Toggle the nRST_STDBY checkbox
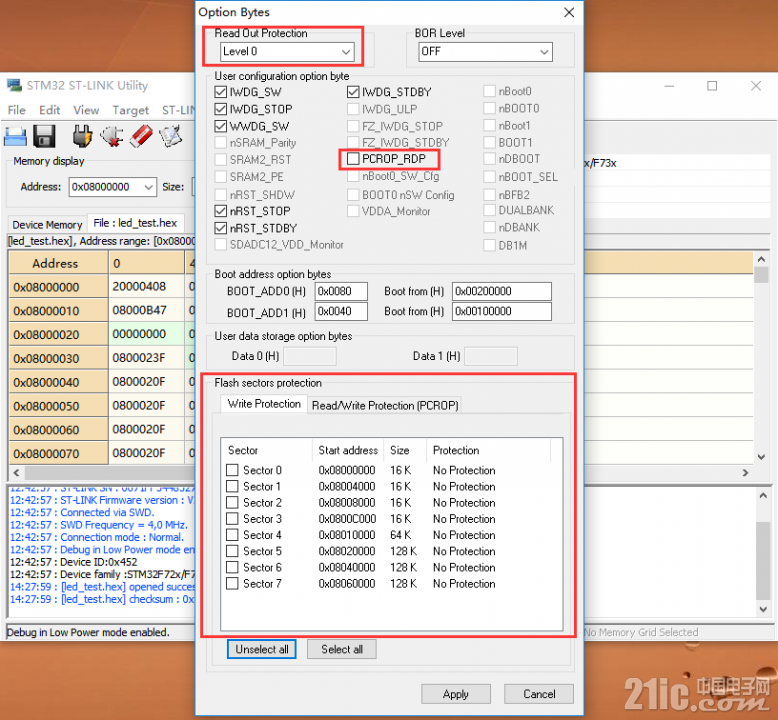 point(220,228)
